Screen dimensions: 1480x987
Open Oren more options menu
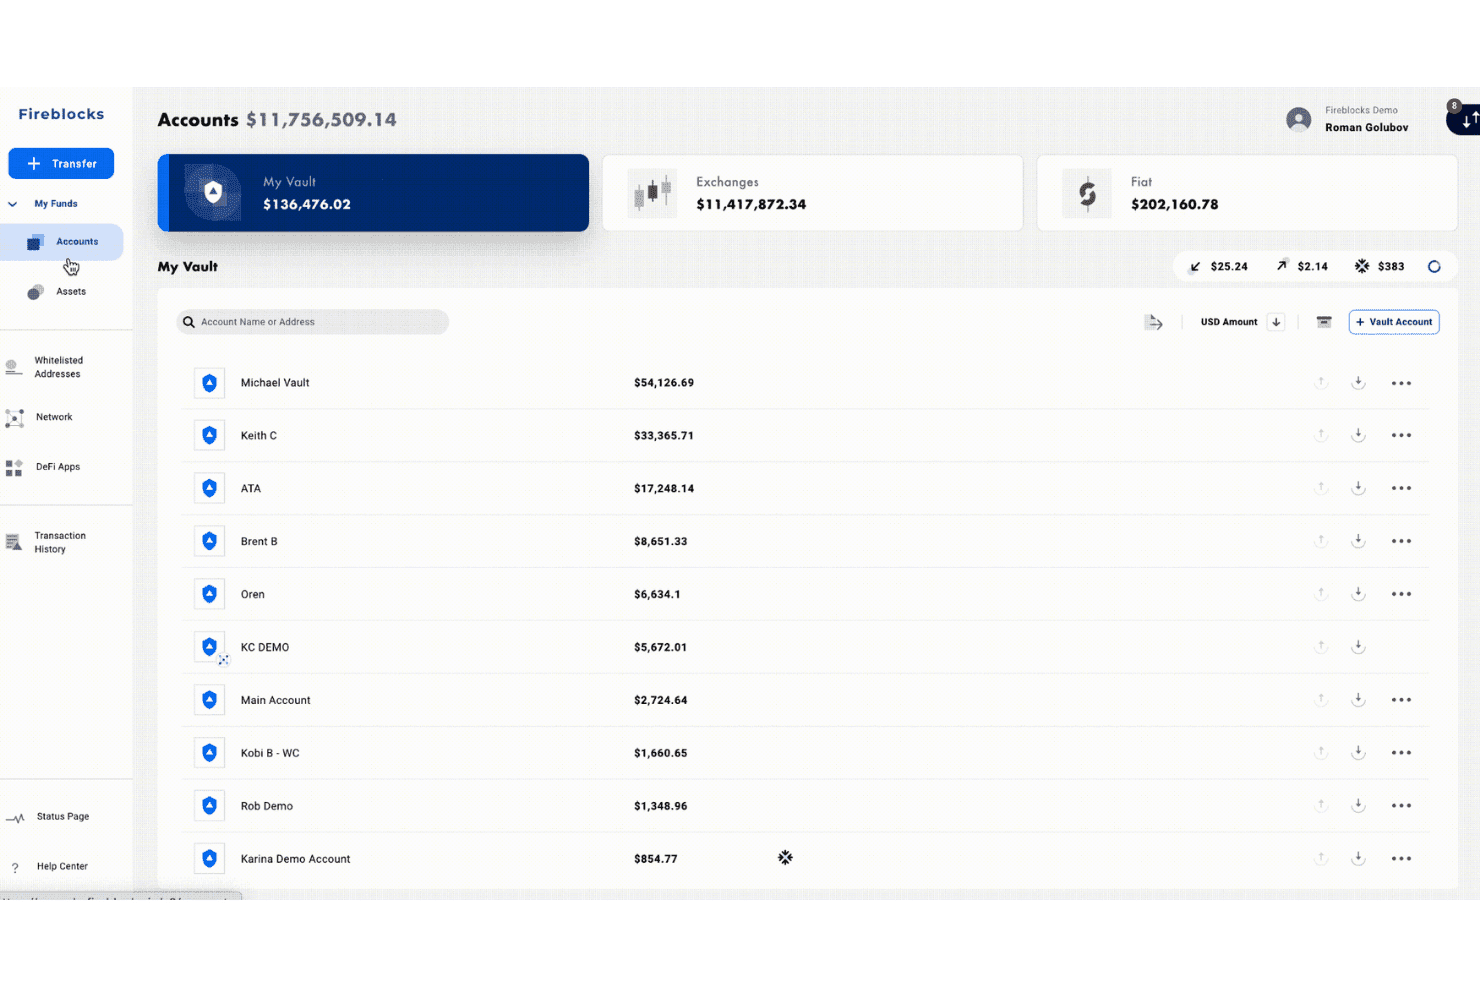tap(1401, 595)
